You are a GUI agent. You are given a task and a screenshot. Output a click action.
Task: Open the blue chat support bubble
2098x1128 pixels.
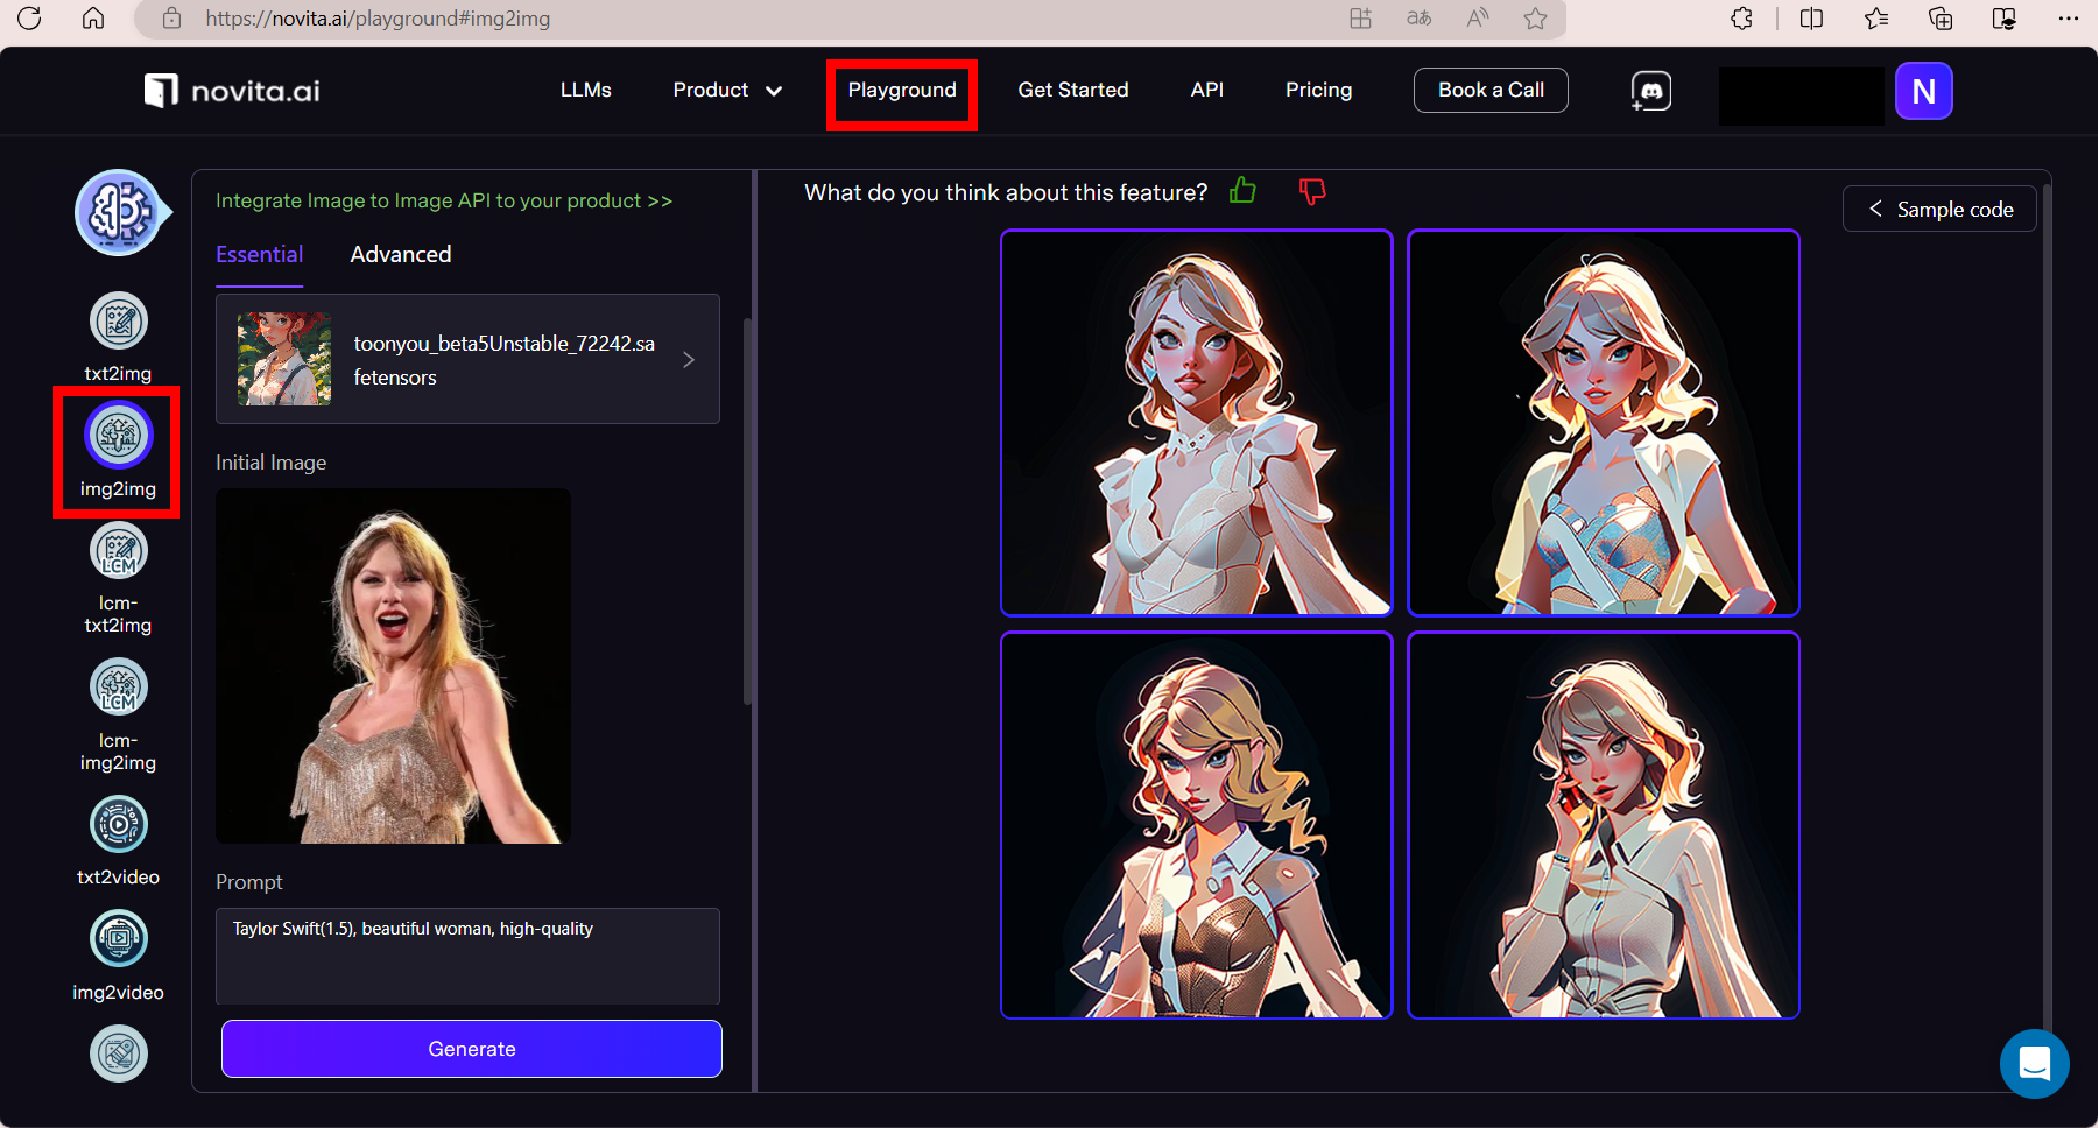tap(2034, 1064)
